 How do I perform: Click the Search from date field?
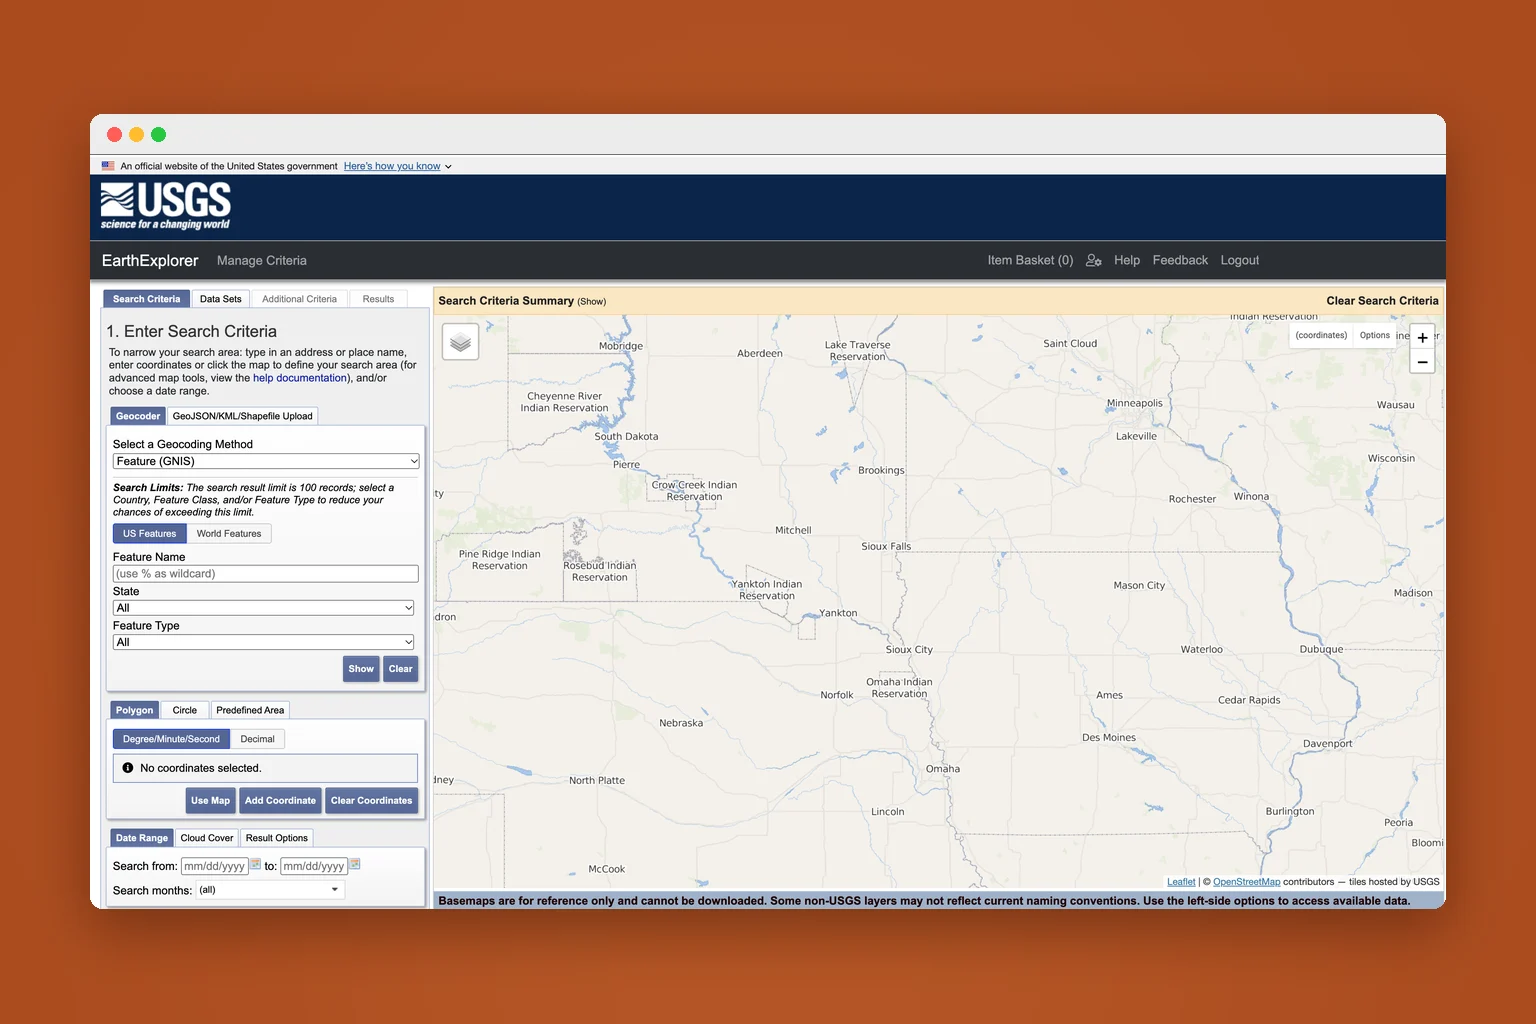tap(215, 866)
